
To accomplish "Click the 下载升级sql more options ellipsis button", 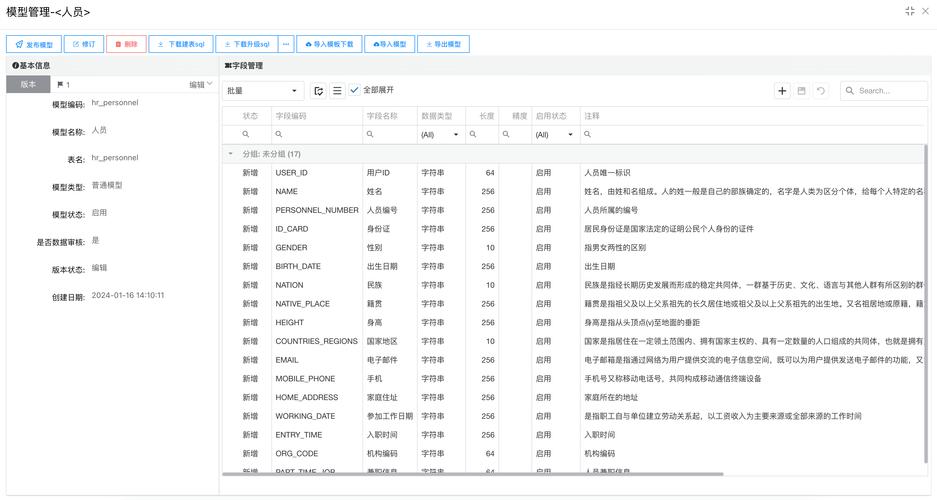I will (286, 44).
